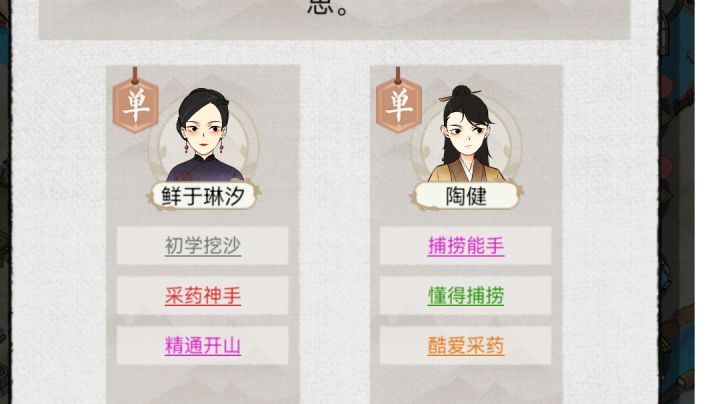Click the 鲜于琳汐 name plate
The width and height of the screenshot is (720, 404).
coord(203,196)
